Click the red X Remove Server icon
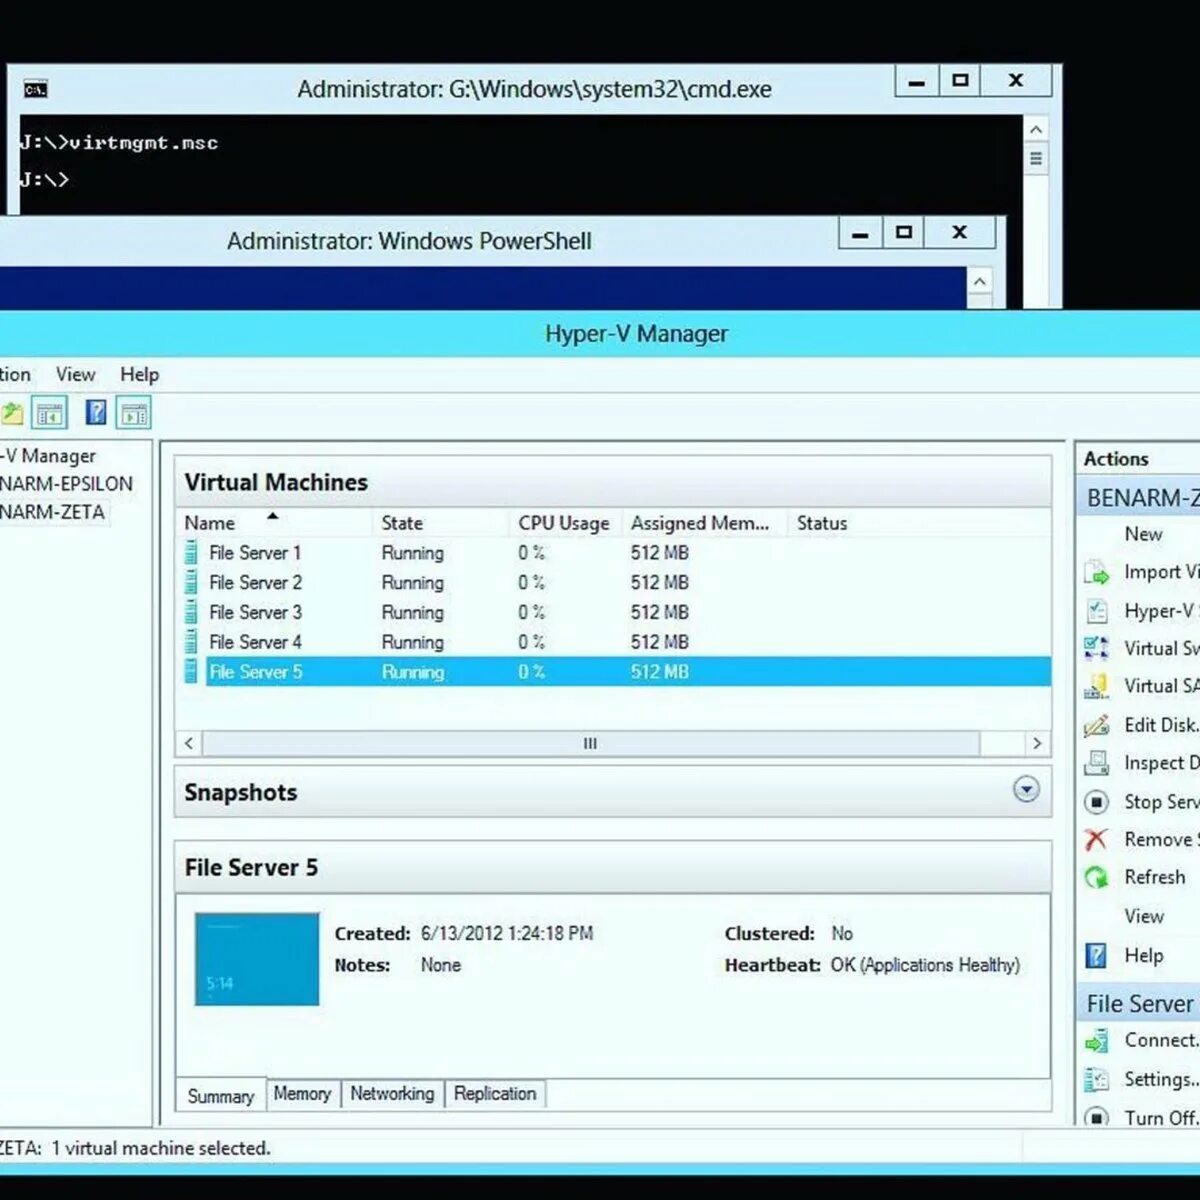 (x=1097, y=840)
